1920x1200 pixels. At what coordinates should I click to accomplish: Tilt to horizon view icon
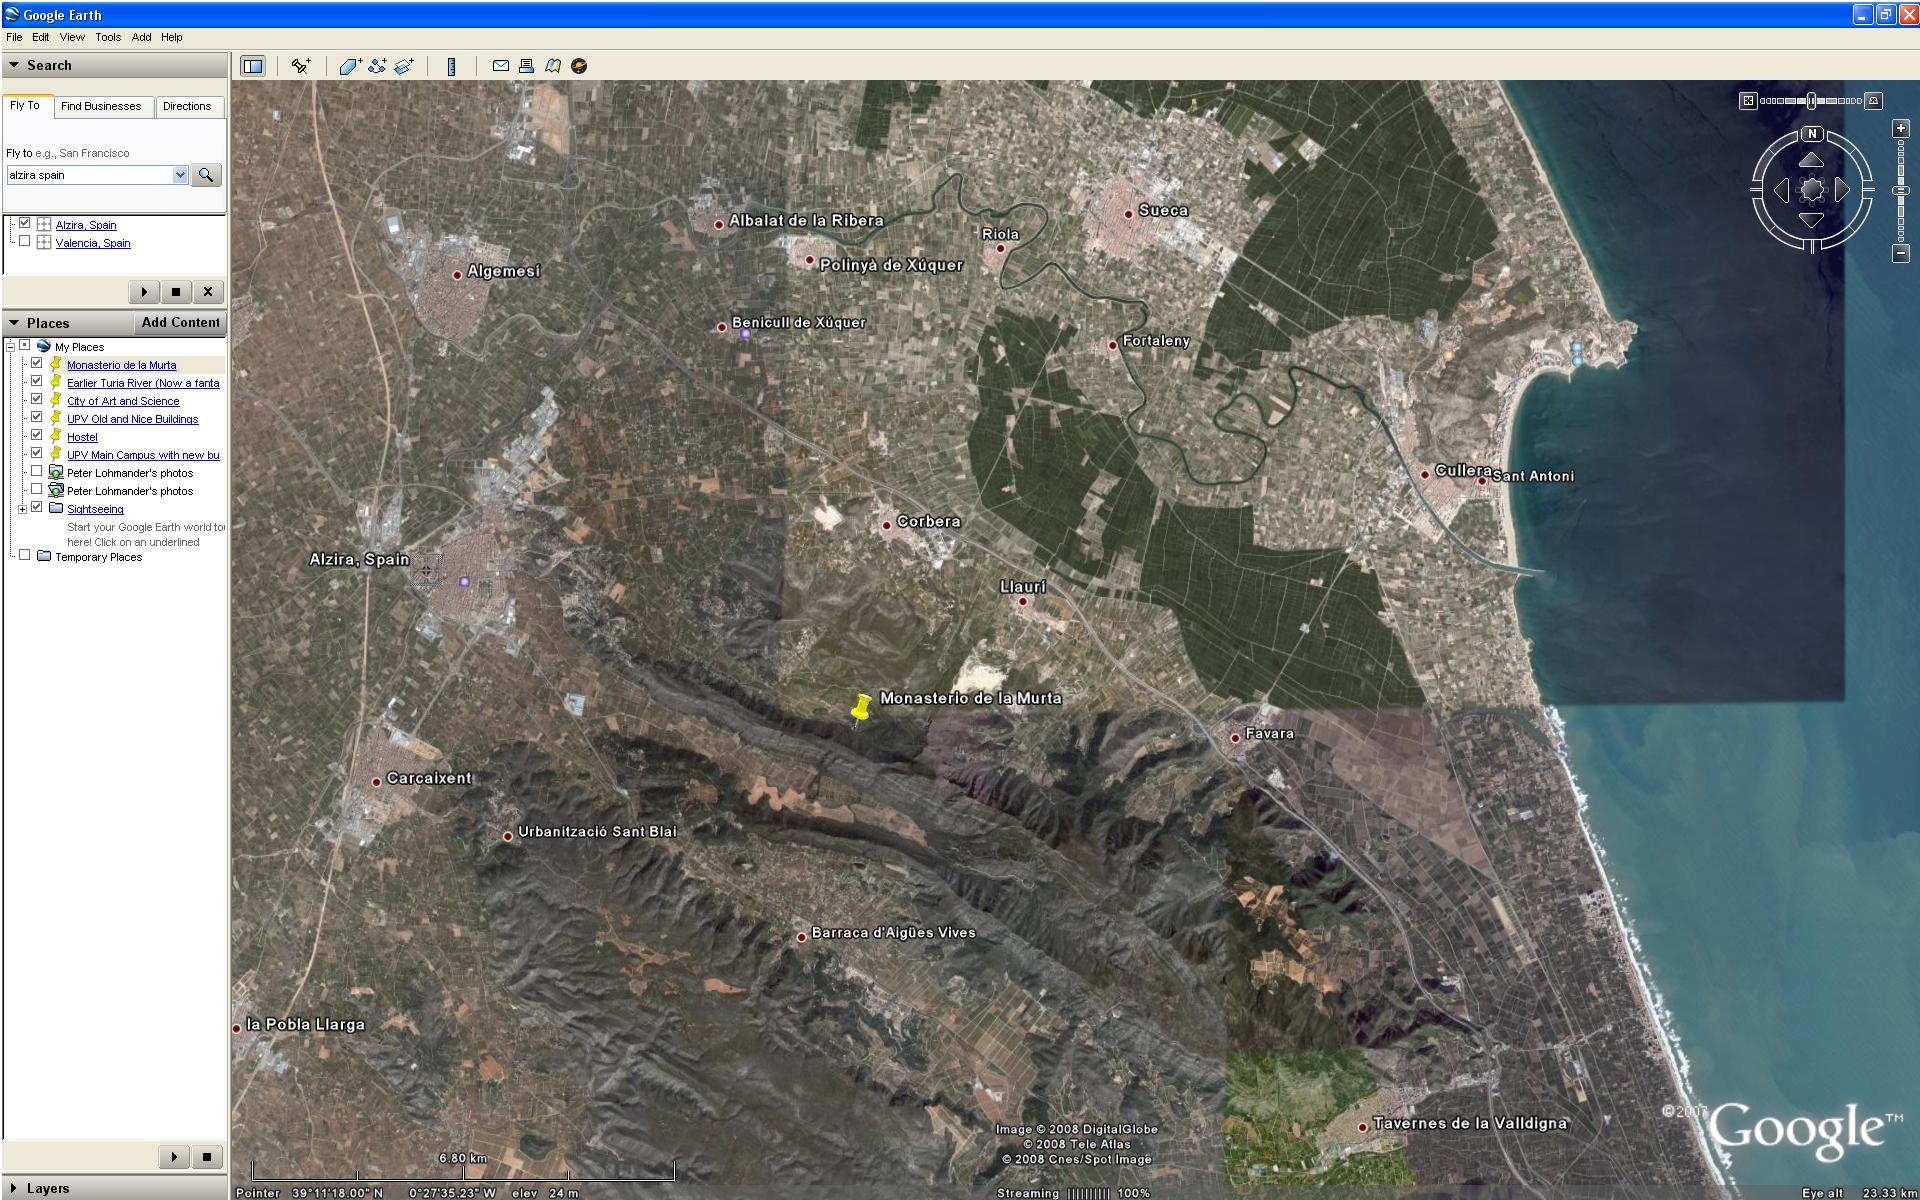1874,101
